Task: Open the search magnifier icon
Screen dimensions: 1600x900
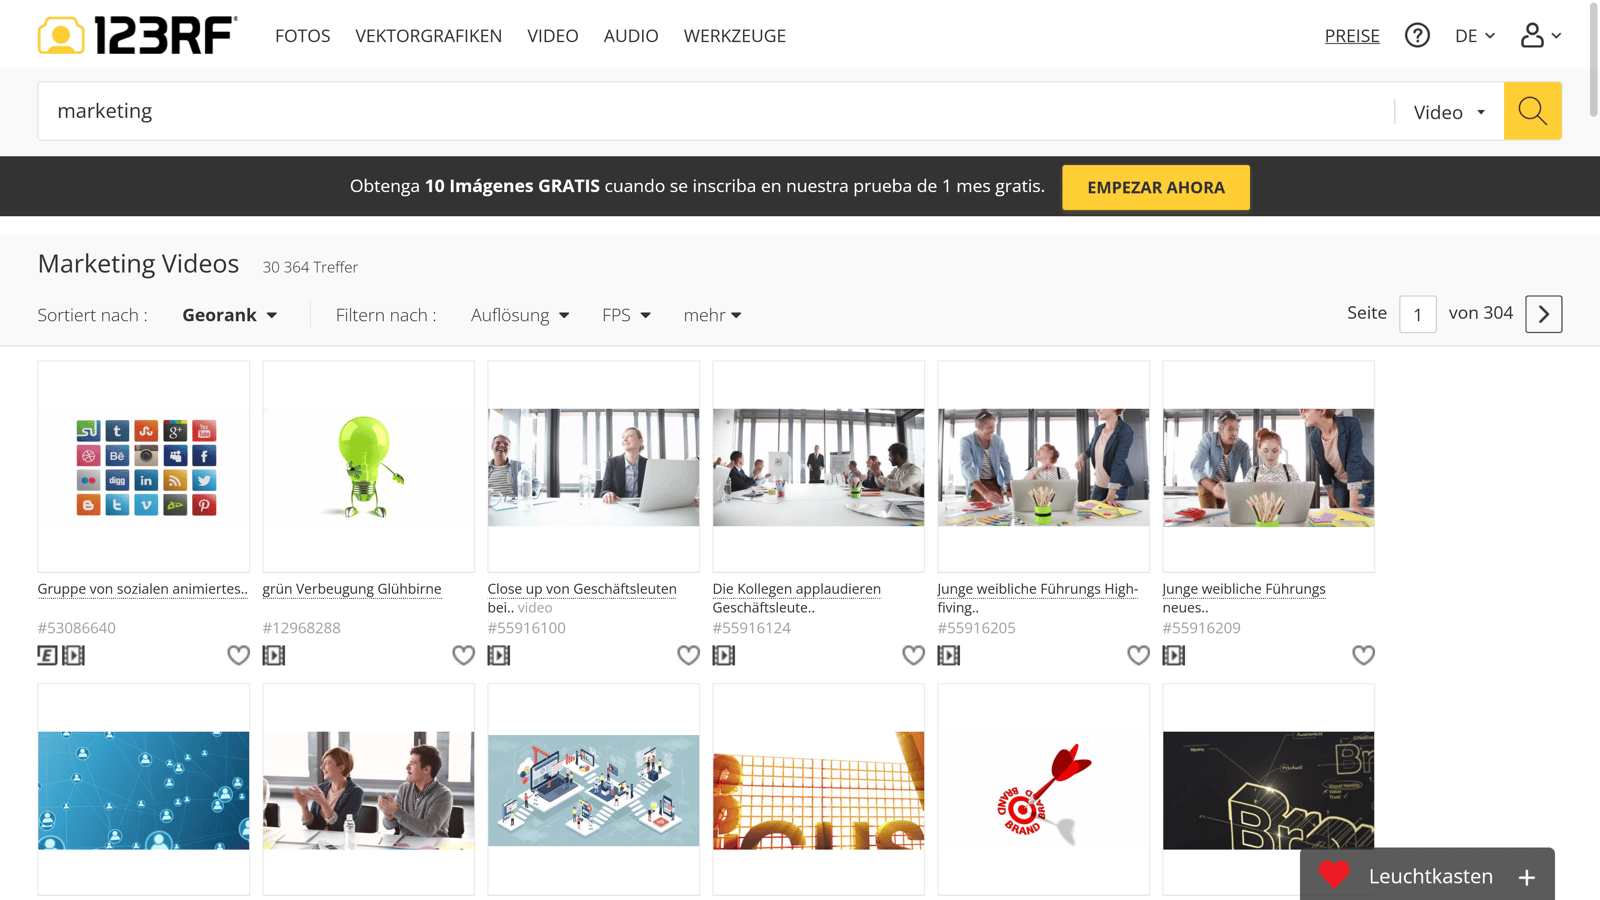Action: [1532, 111]
